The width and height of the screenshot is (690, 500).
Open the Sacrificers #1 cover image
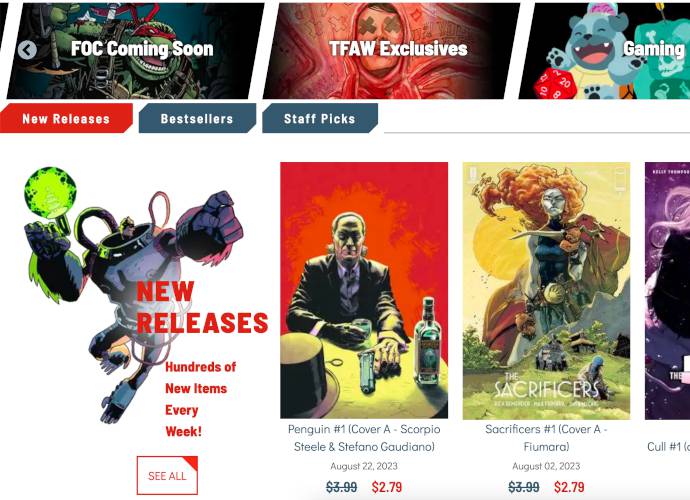546,290
